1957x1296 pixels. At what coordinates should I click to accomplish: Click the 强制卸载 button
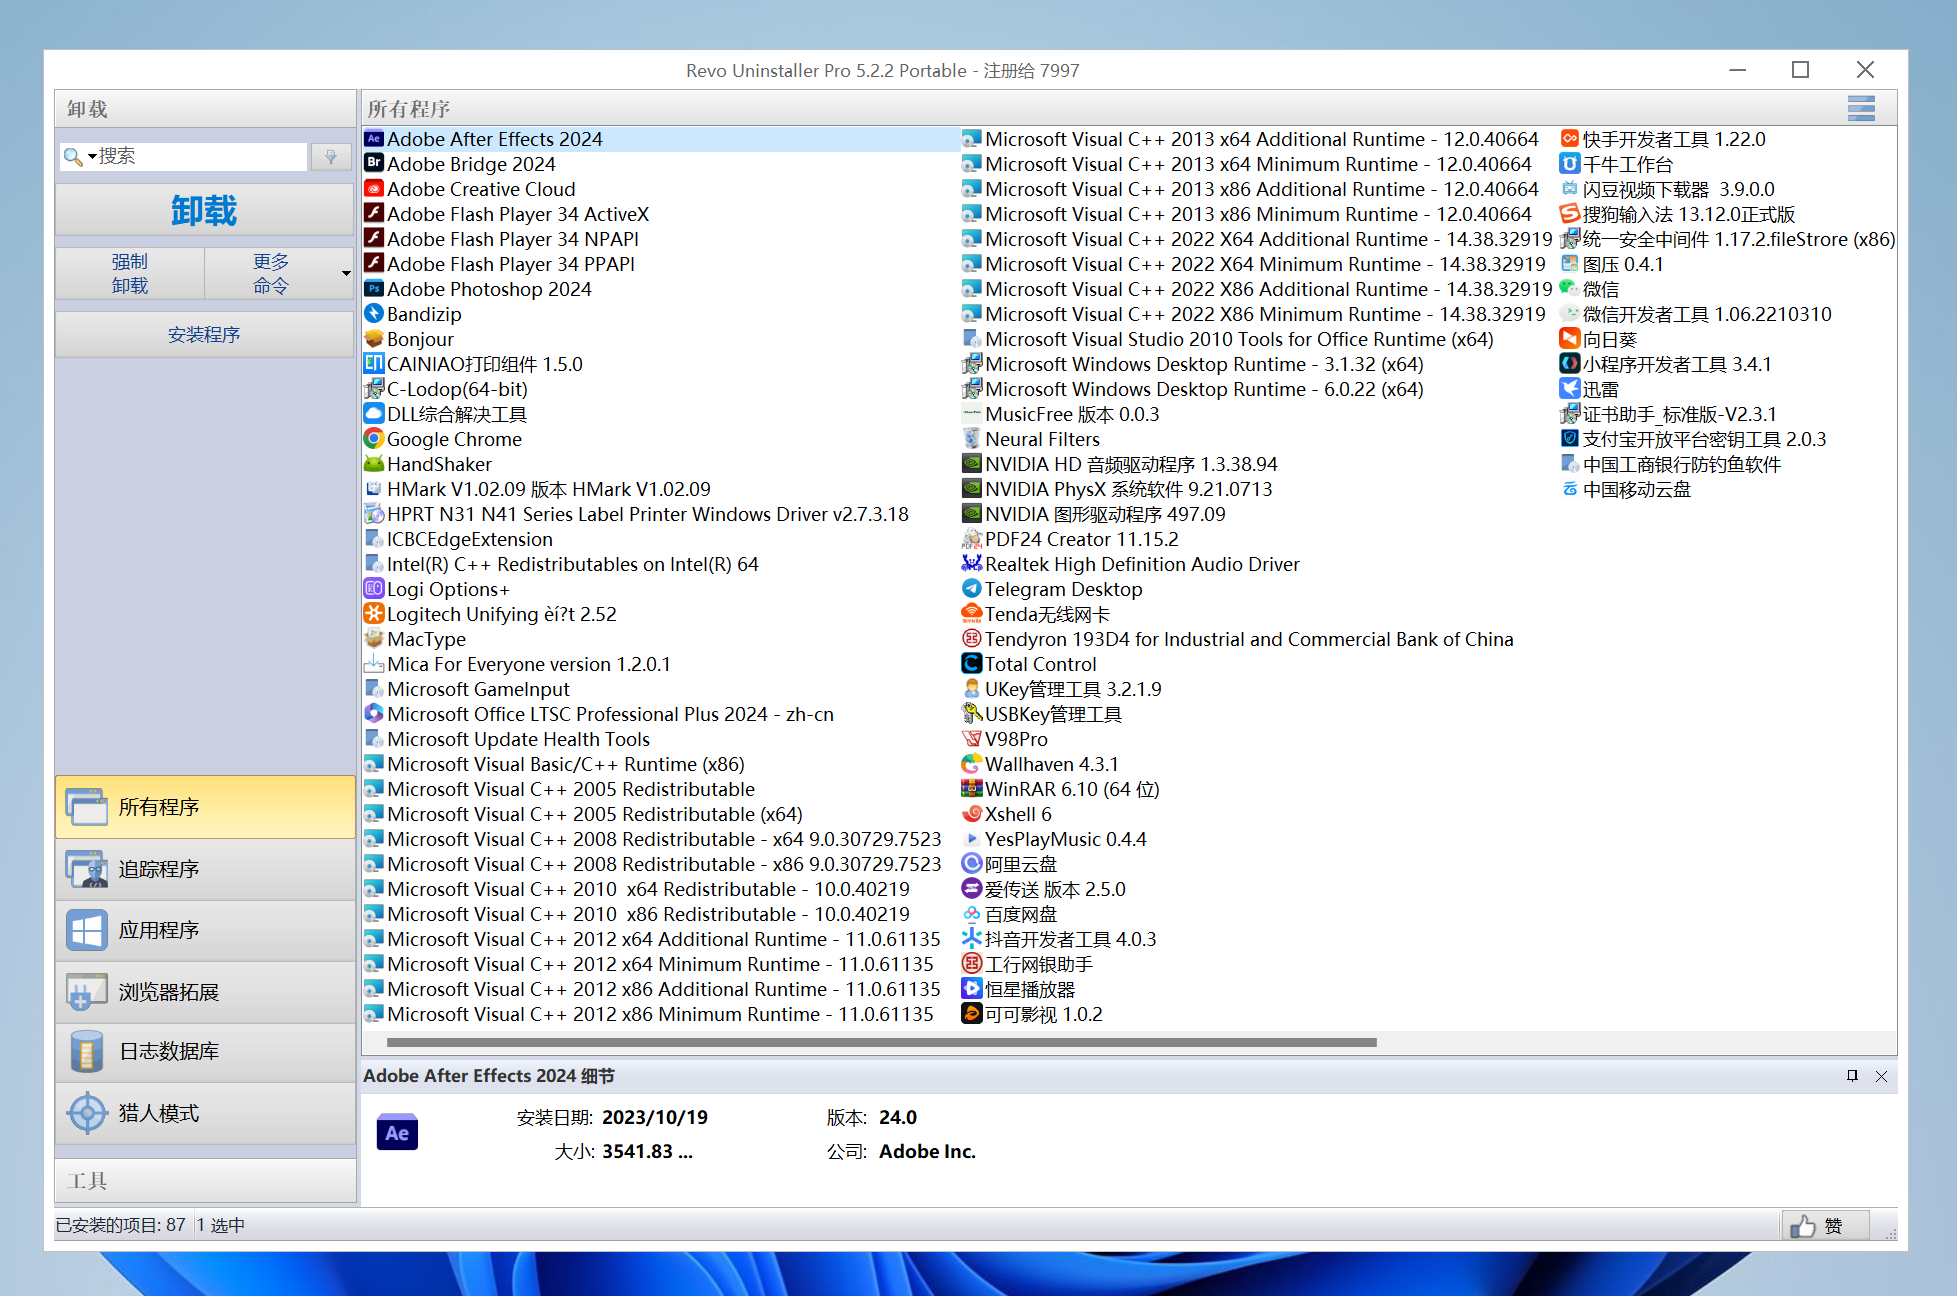click(130, 274)
